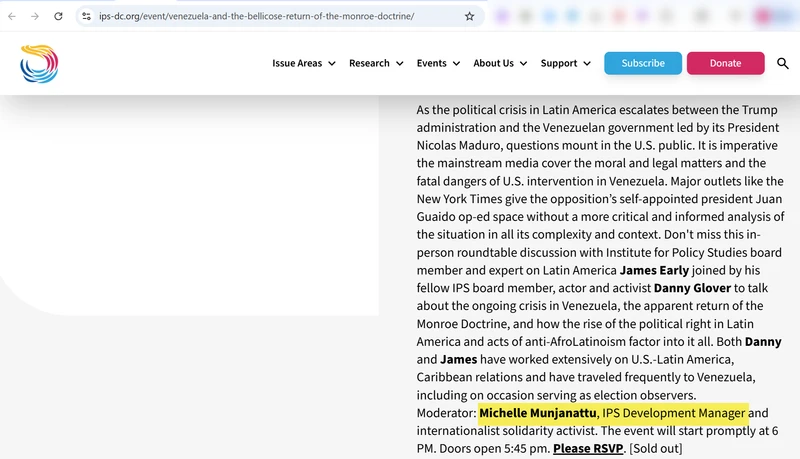Bookmark this page with the star icon
800x459 pixels.
tap(470, 17)
